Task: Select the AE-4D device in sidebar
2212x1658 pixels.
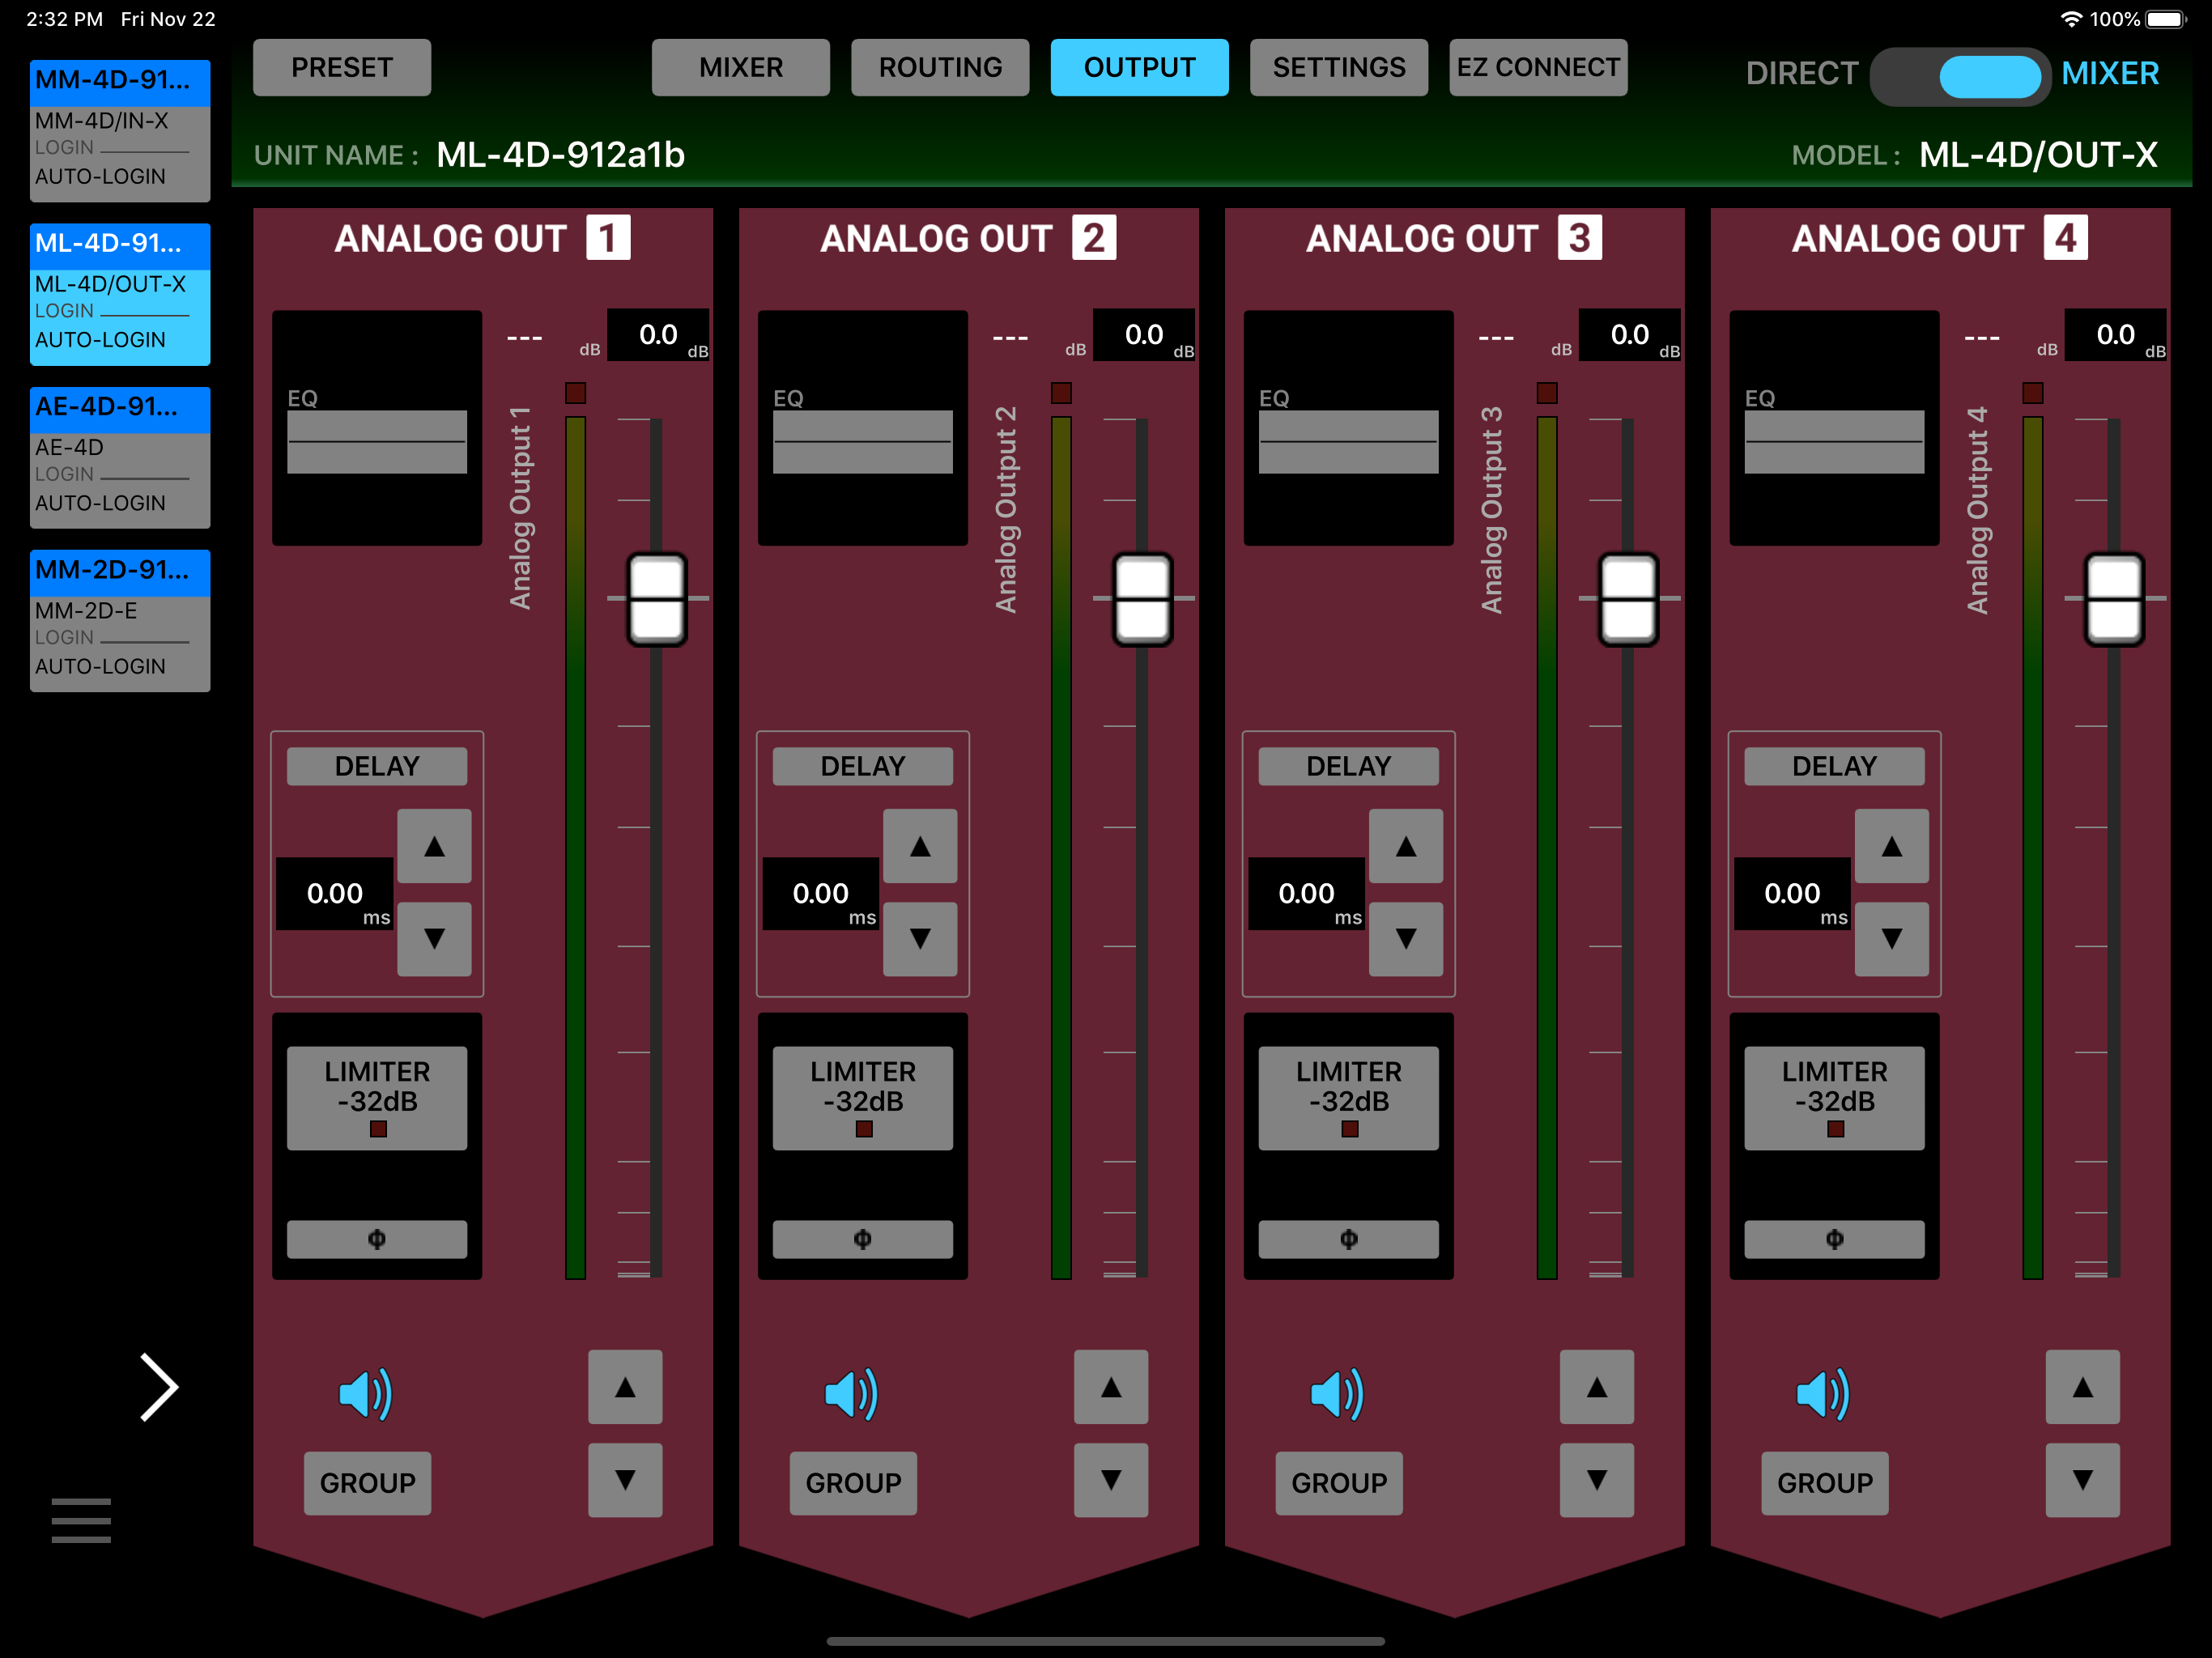Action: tap(120, 458)
